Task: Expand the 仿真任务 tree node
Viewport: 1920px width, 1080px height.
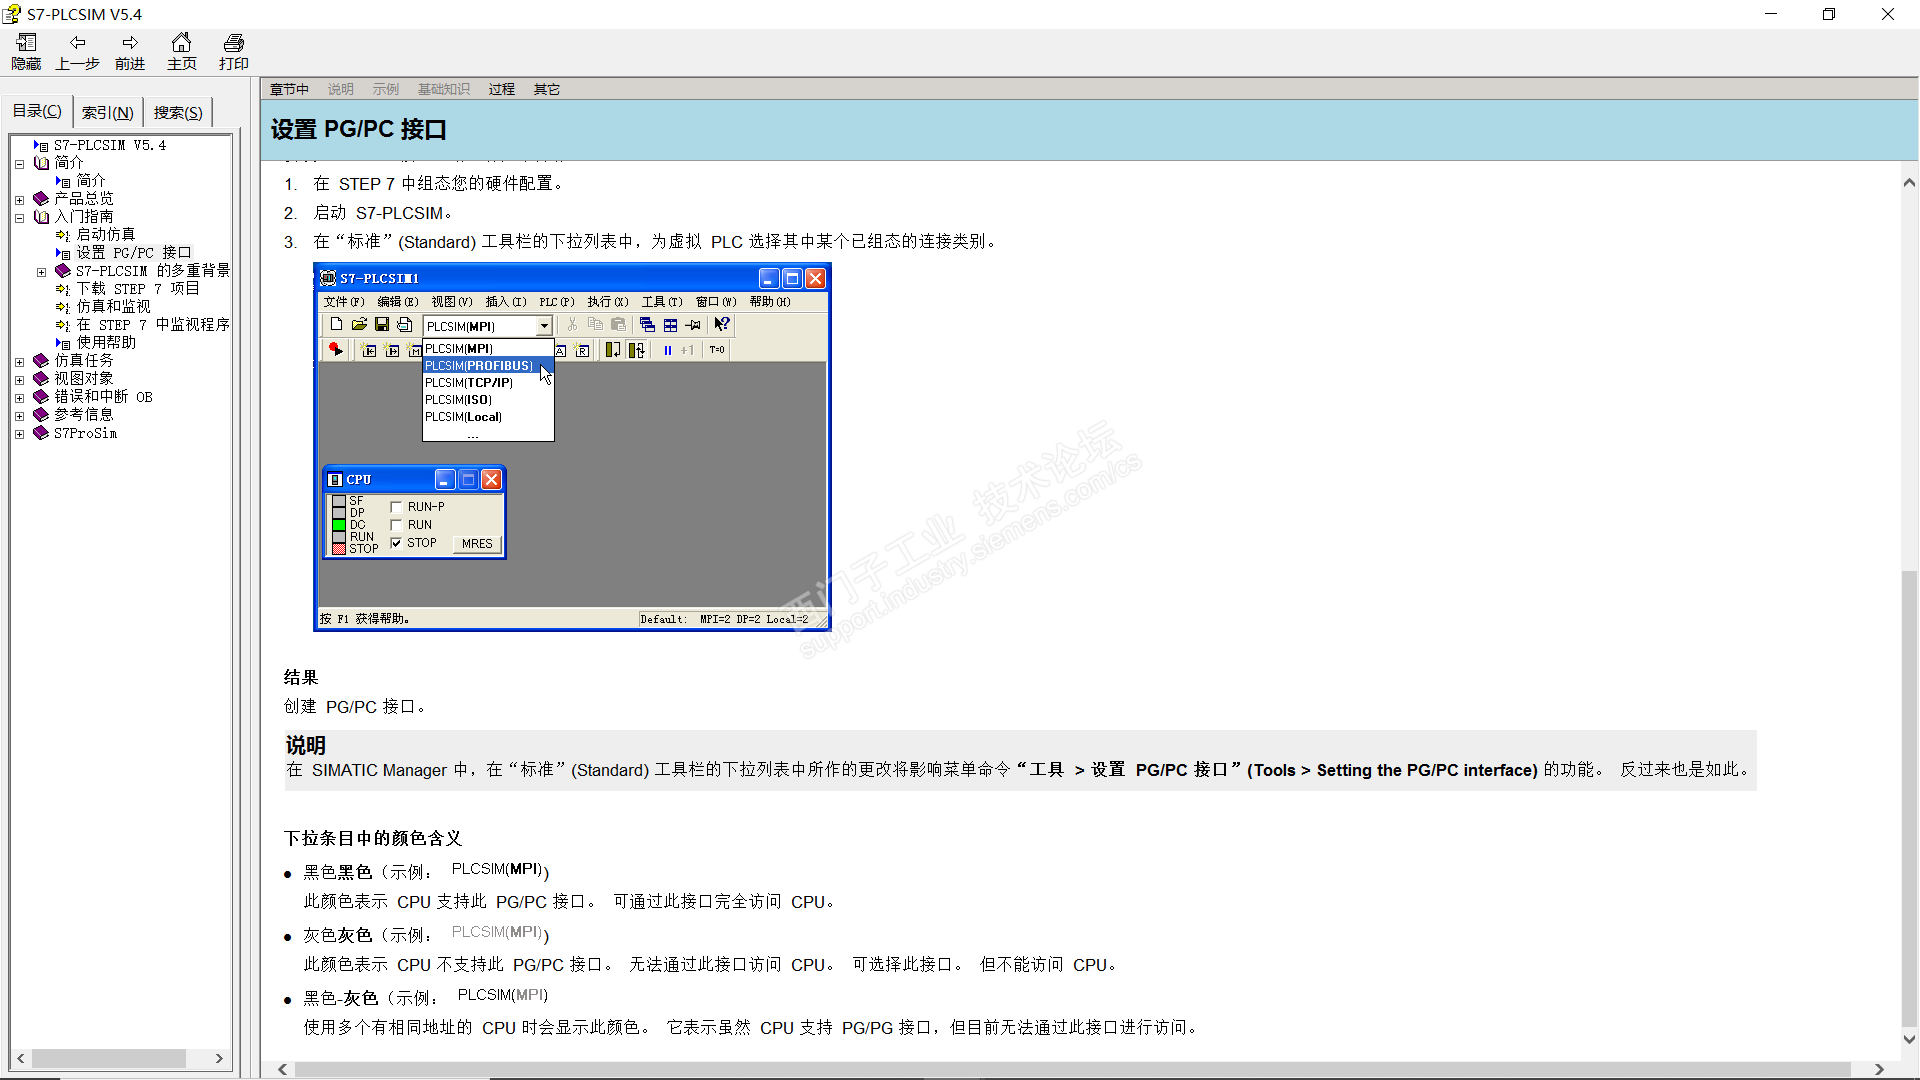Action: 19,361
